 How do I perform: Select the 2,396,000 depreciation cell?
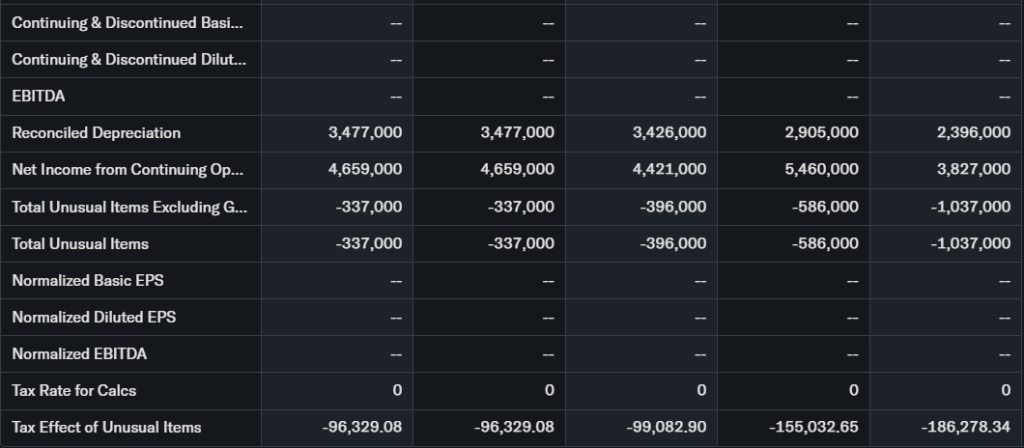click(973, 133)
